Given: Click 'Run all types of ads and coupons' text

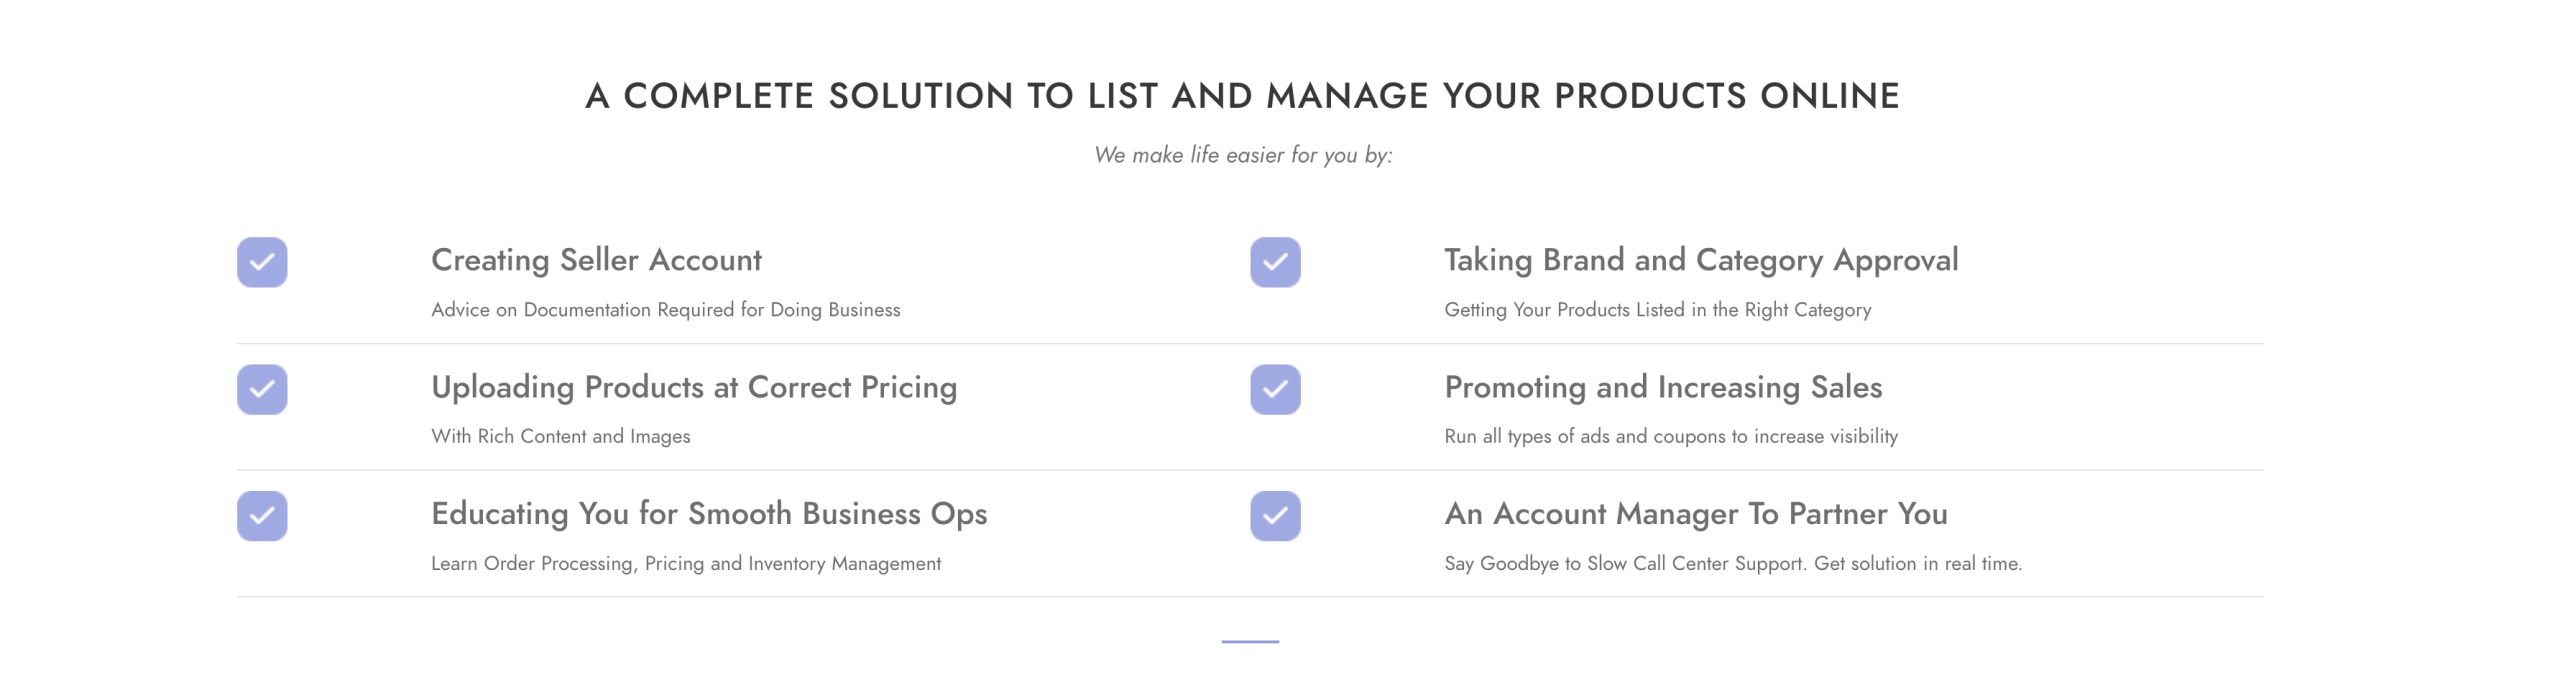Looking at the screenshot, I should [x=1670, y=436].
